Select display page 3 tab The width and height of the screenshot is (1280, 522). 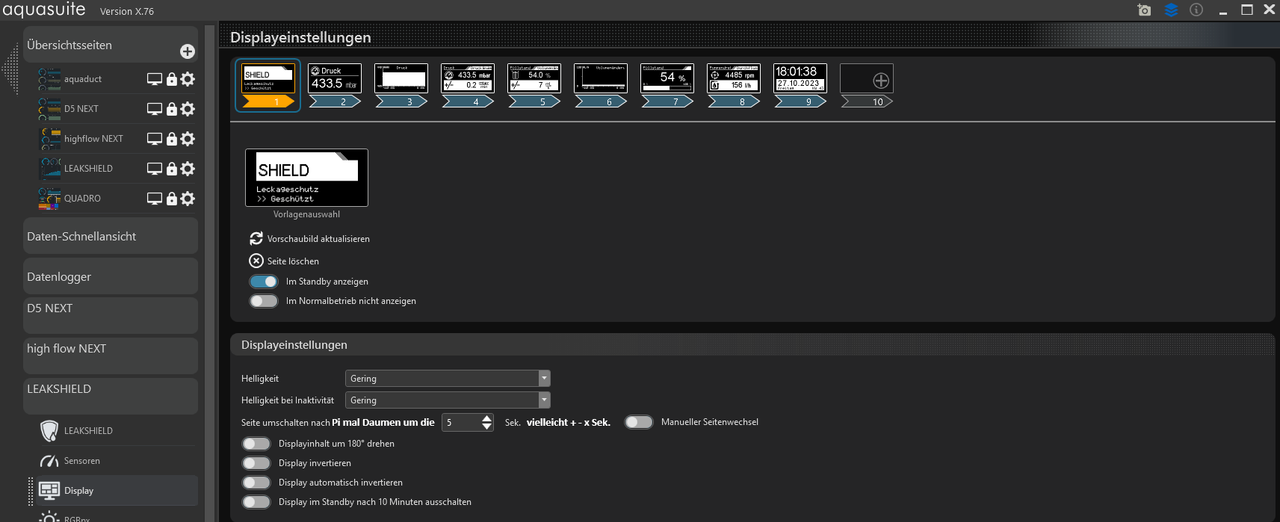pos(401,86)
